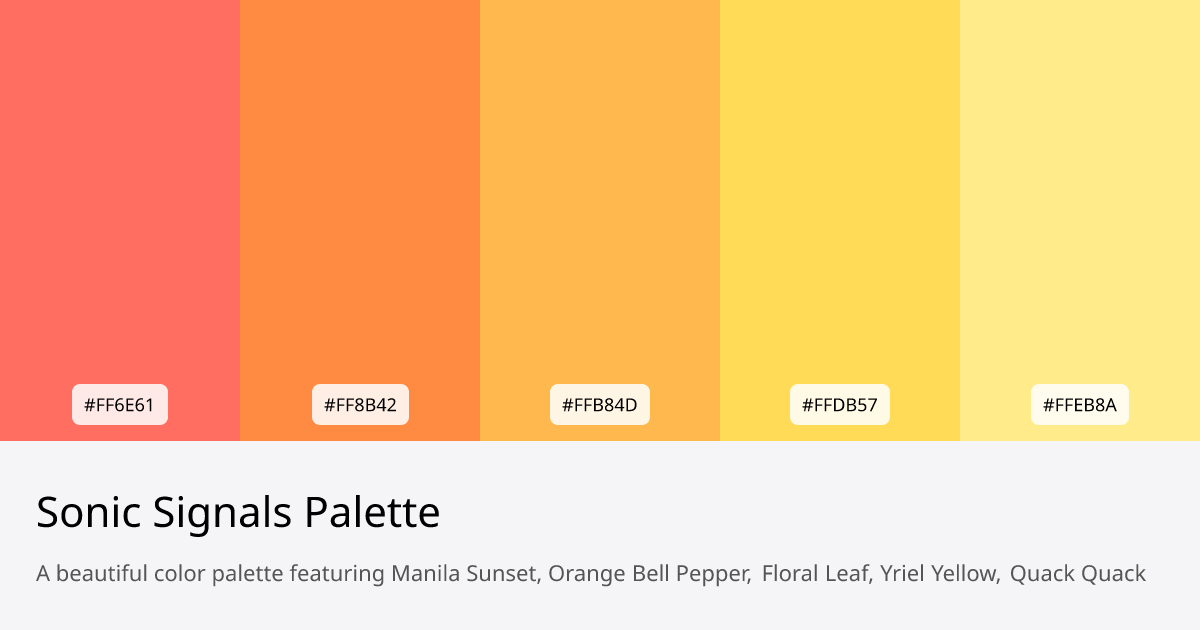Select the Orange Bell Pepper color column

[360, 200]
